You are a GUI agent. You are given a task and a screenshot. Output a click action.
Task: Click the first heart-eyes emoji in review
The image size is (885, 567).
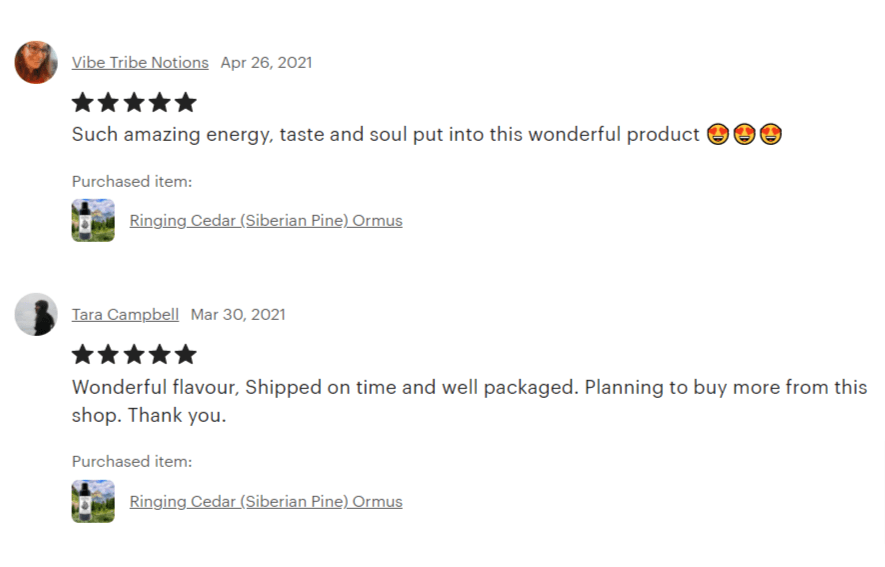pyautogui.click(x=717, y=134)
